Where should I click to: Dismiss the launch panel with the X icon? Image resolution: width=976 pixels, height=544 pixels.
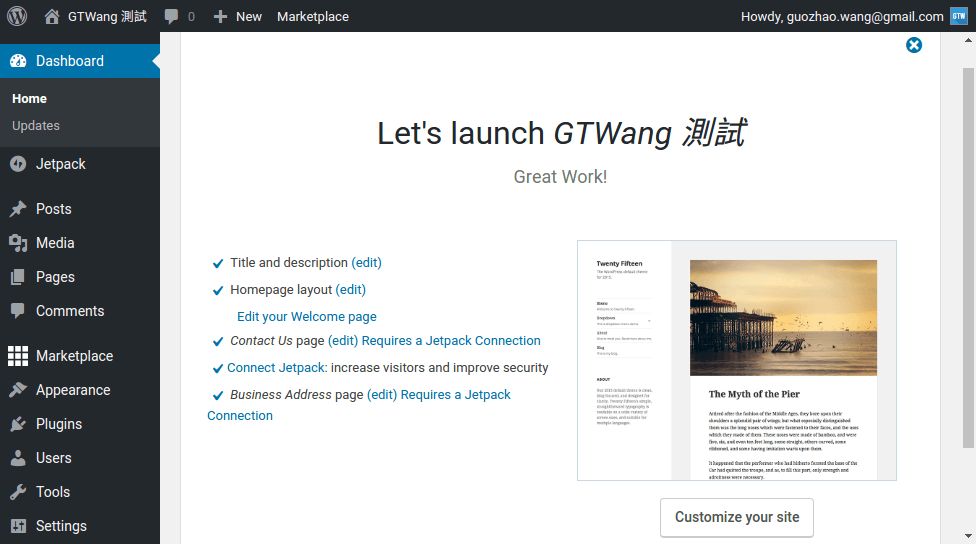pos(914,45)
